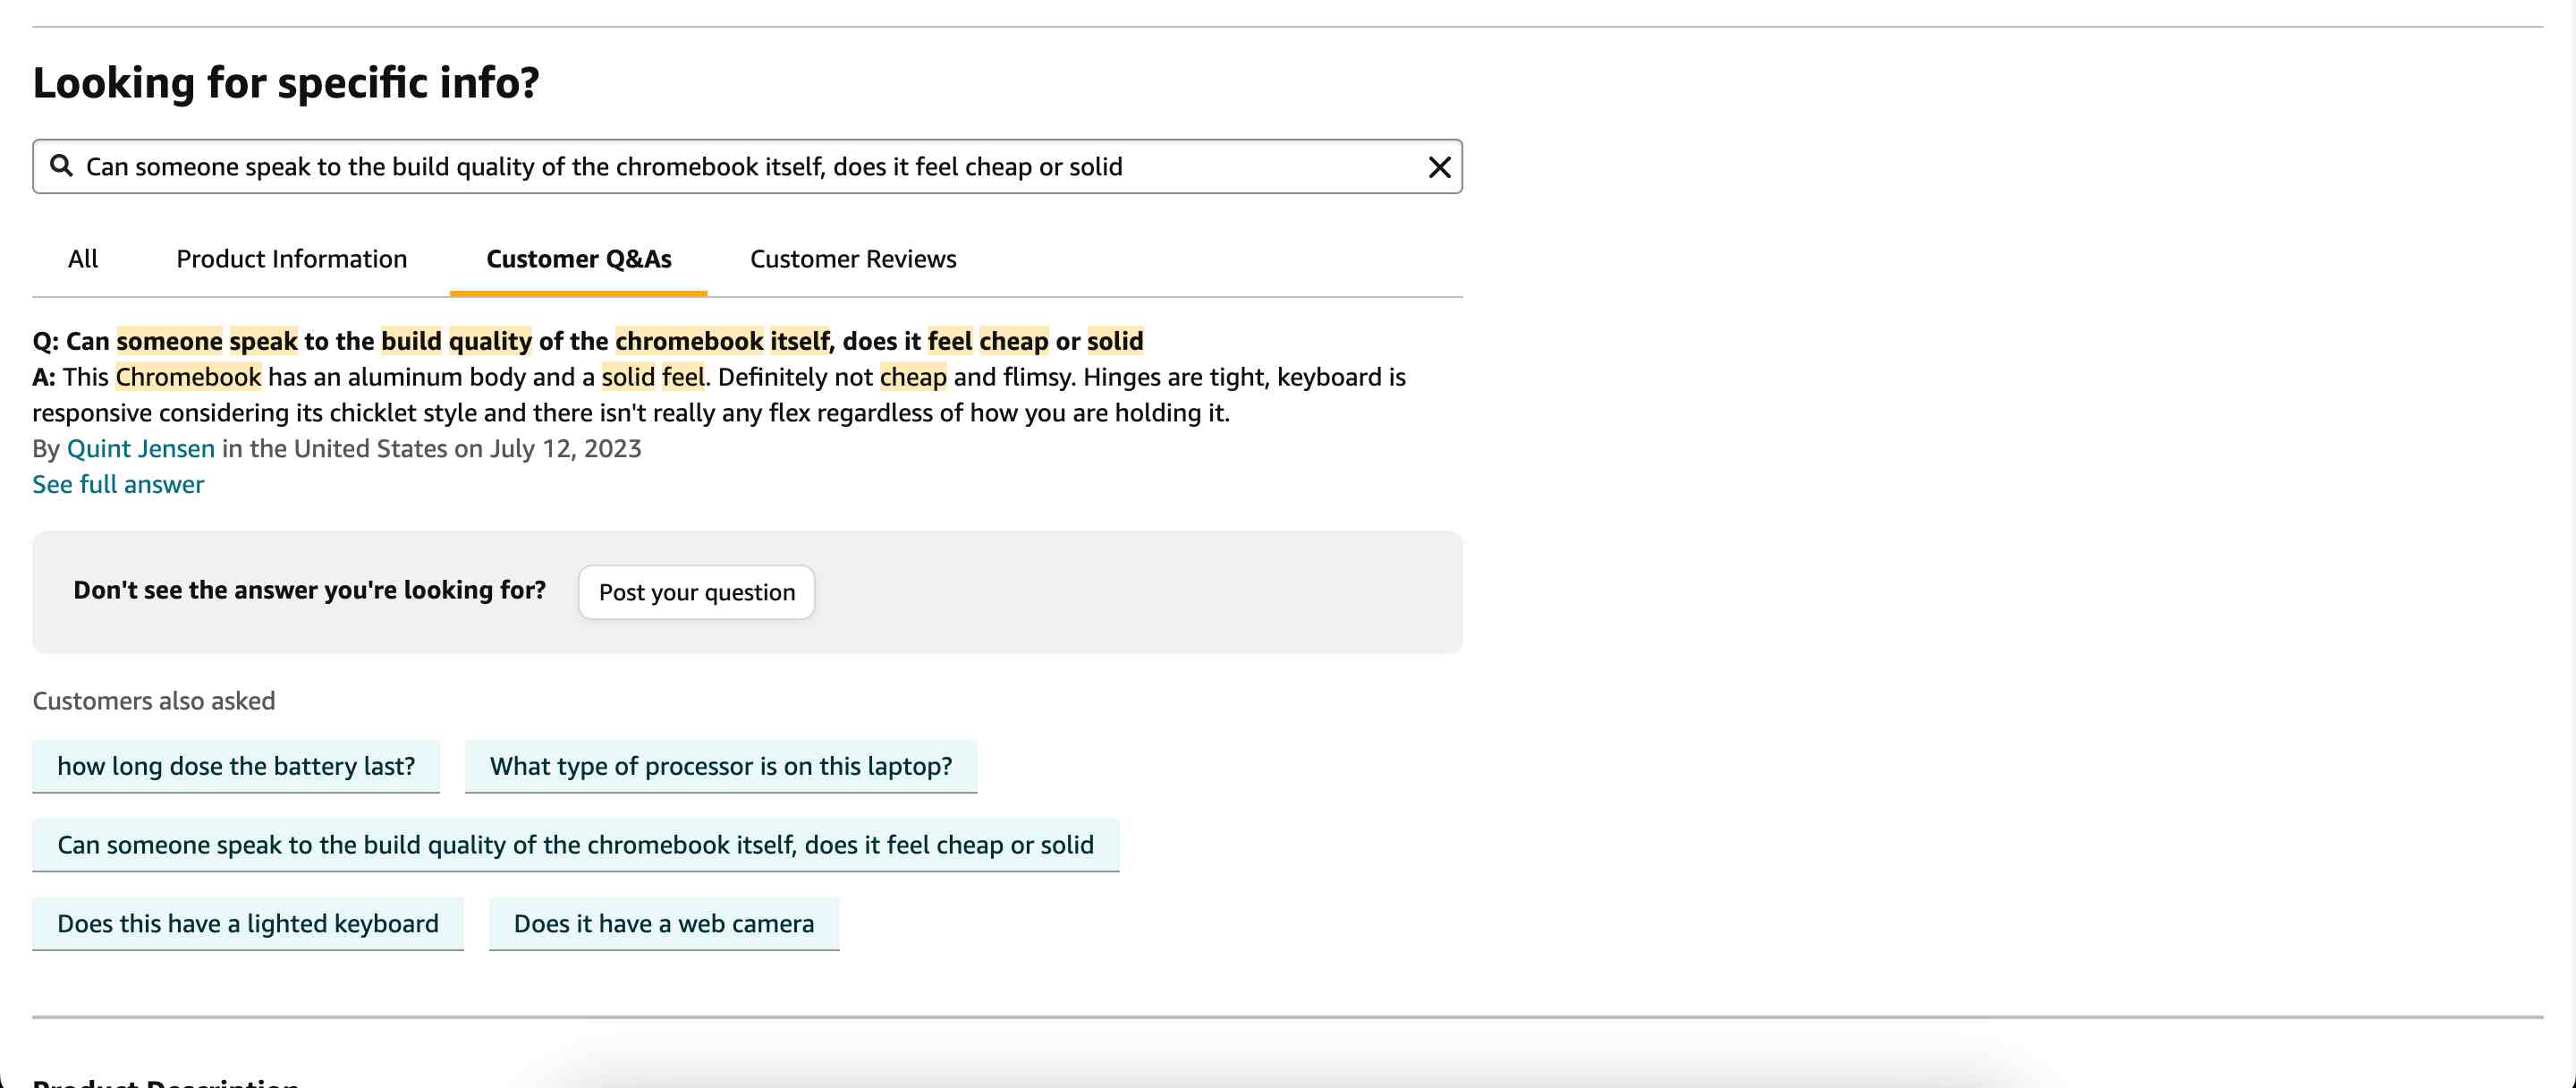Screen dimensions: 2576x1088
Task: Expand the full answer section
Action: pyautogui.click(x=116, y=483)
